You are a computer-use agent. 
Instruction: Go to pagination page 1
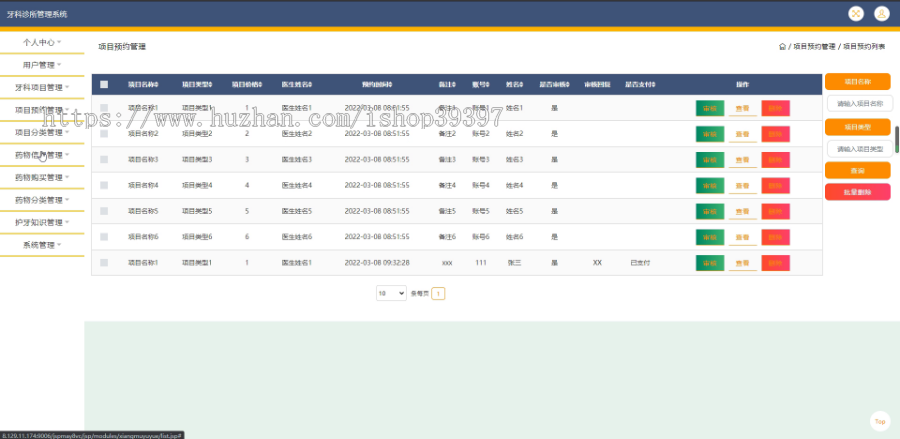(x=438, y=294)
